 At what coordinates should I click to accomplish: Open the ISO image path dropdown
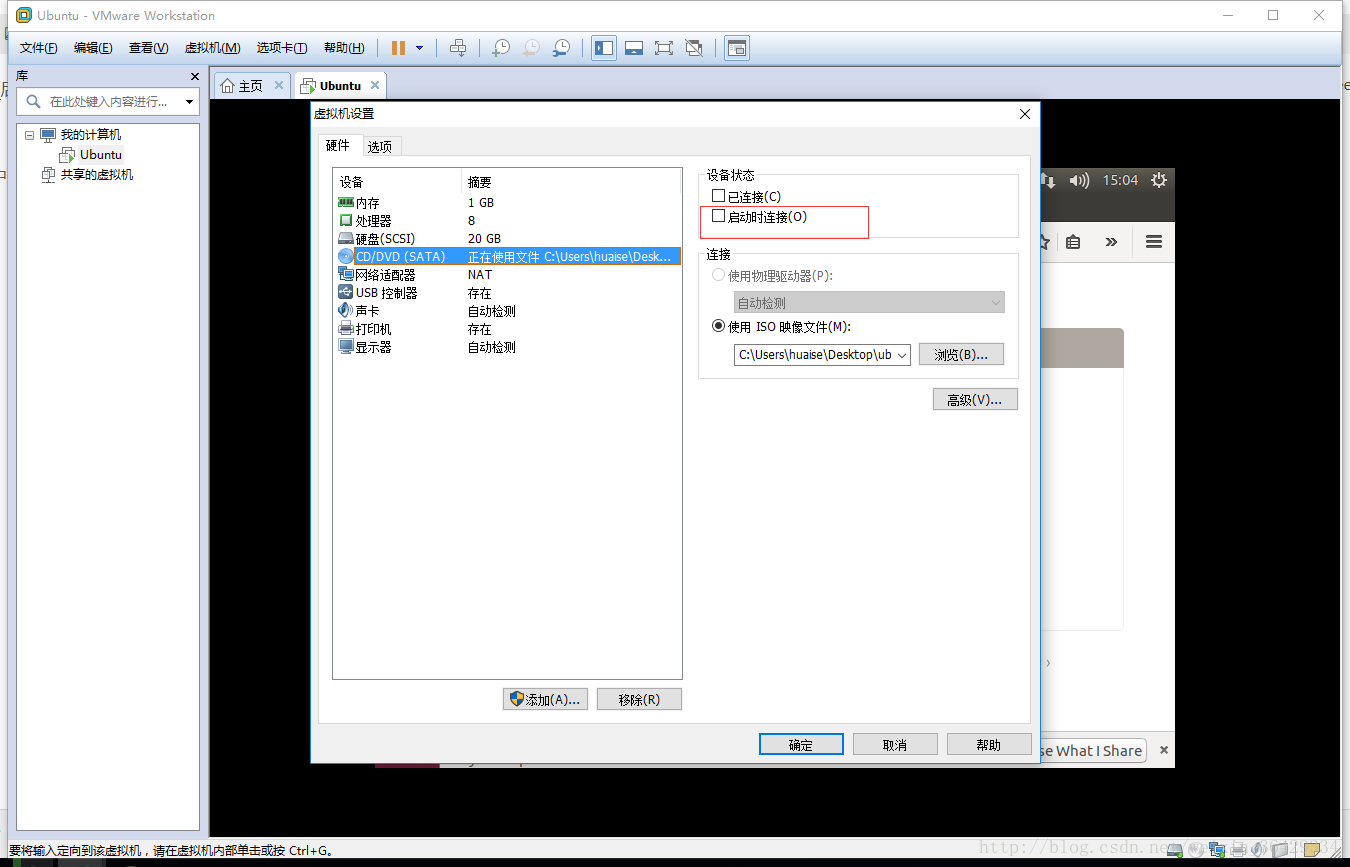pos(901,355)
